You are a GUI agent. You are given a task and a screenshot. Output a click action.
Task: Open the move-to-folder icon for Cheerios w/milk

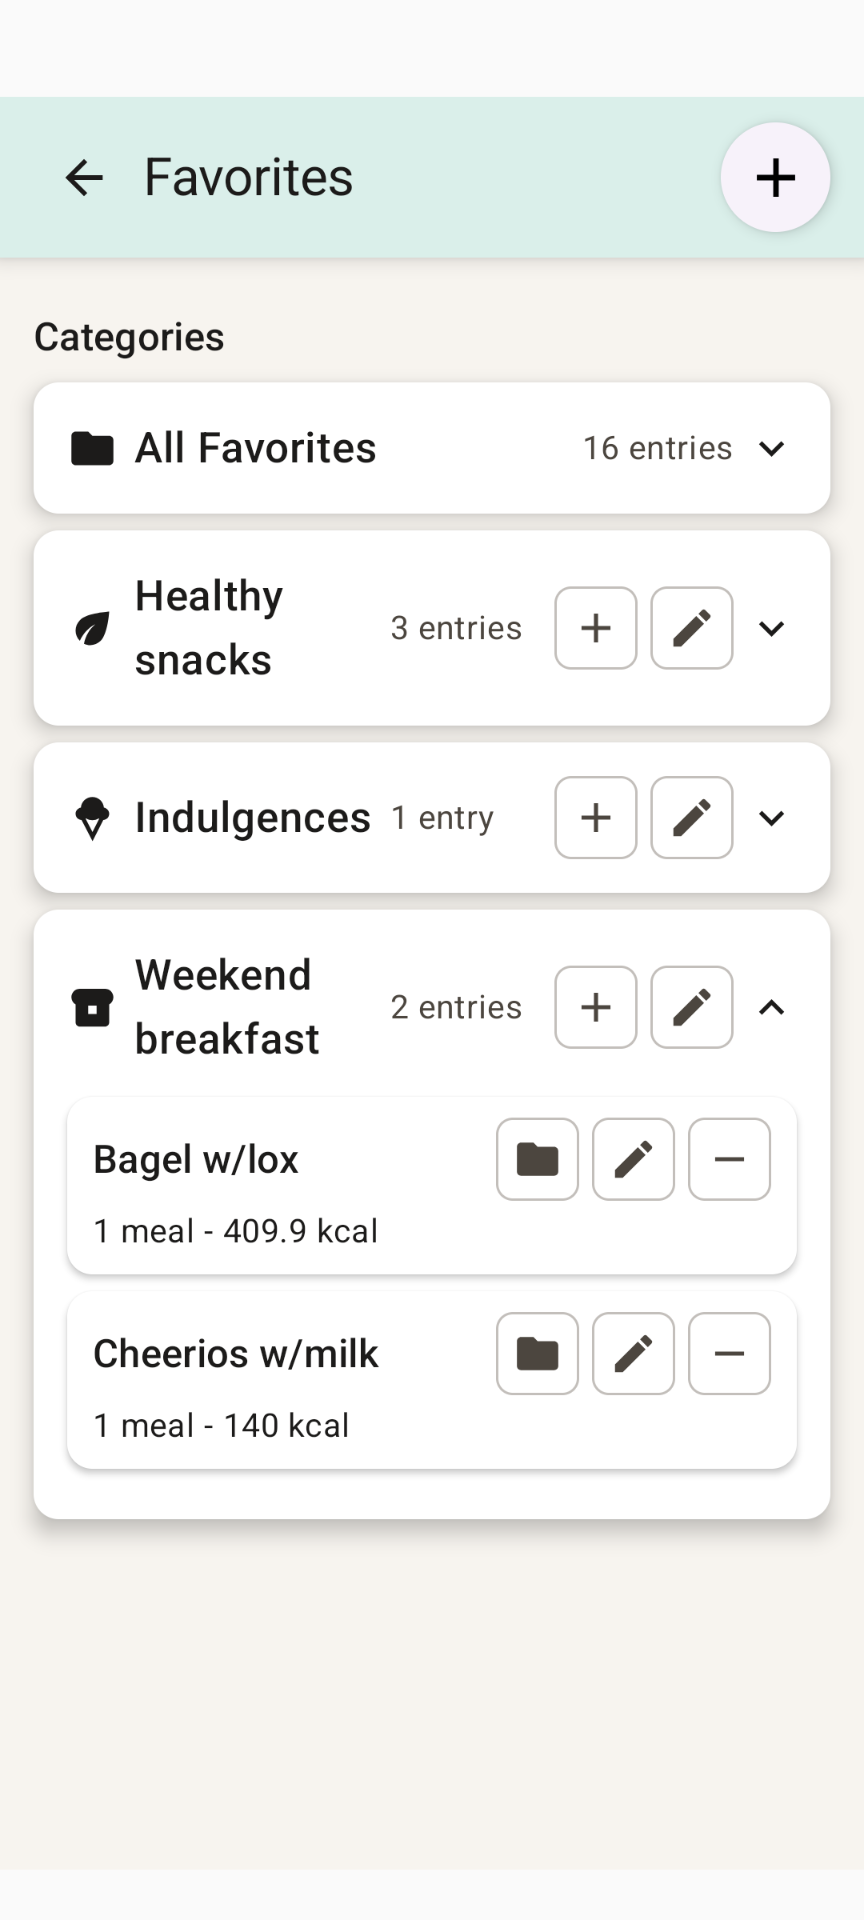537,1353
